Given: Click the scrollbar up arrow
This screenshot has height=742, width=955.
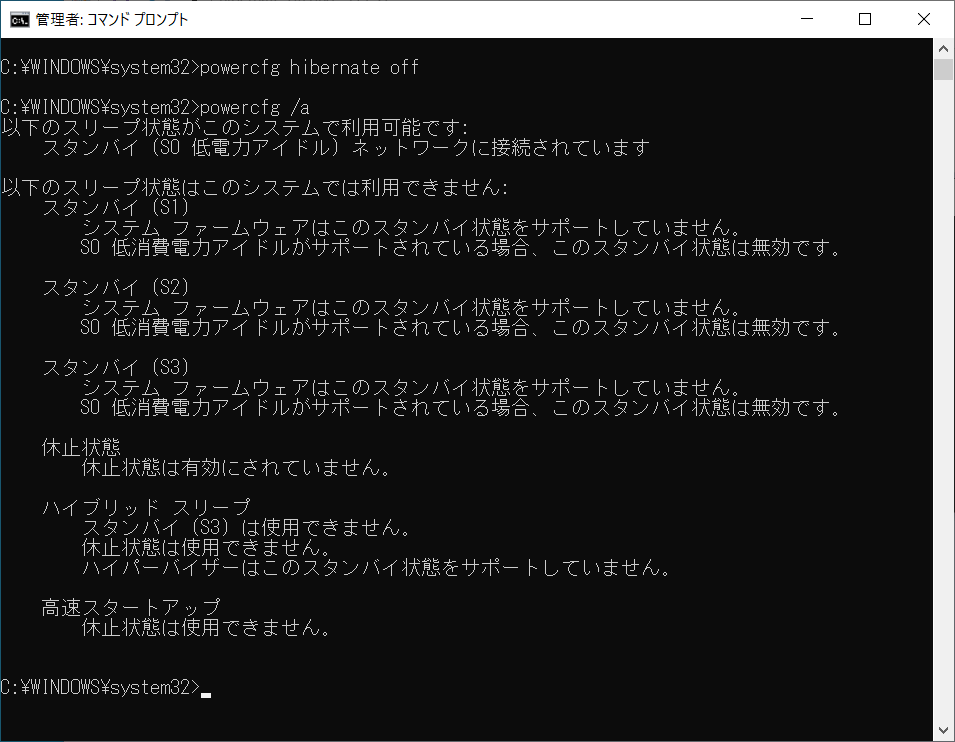Looking at the screenshot, I should (942, 46).
